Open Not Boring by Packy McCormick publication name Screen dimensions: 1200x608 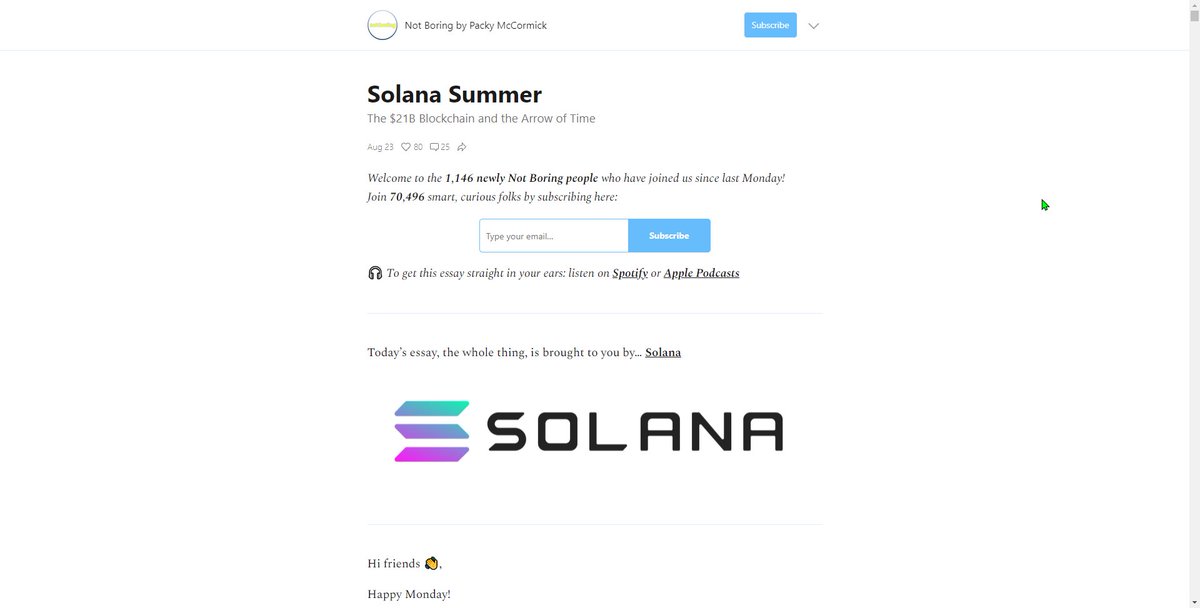[x=475, y=25]
